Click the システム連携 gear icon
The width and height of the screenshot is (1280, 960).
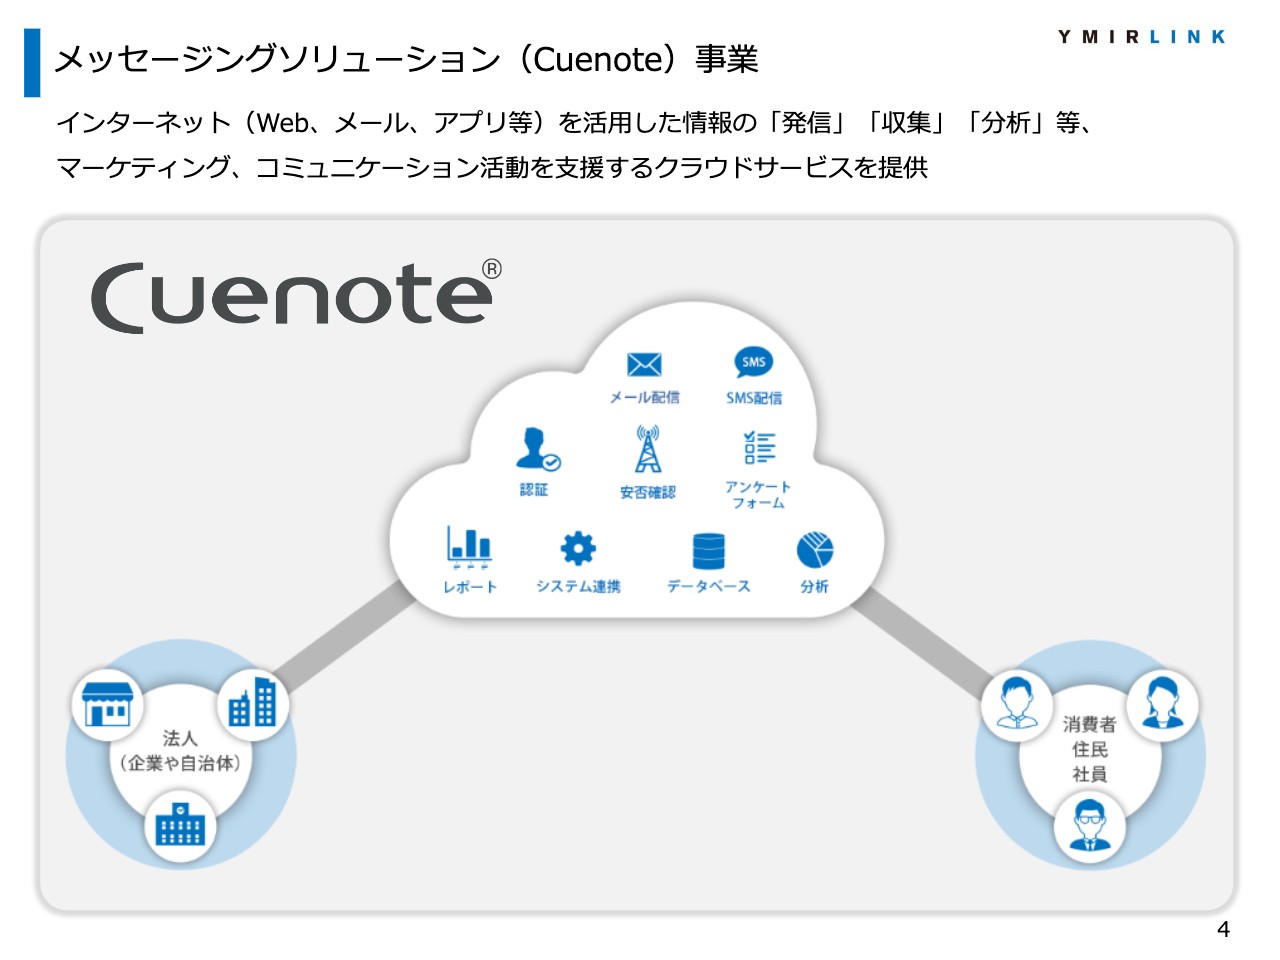tap(577, 546)
